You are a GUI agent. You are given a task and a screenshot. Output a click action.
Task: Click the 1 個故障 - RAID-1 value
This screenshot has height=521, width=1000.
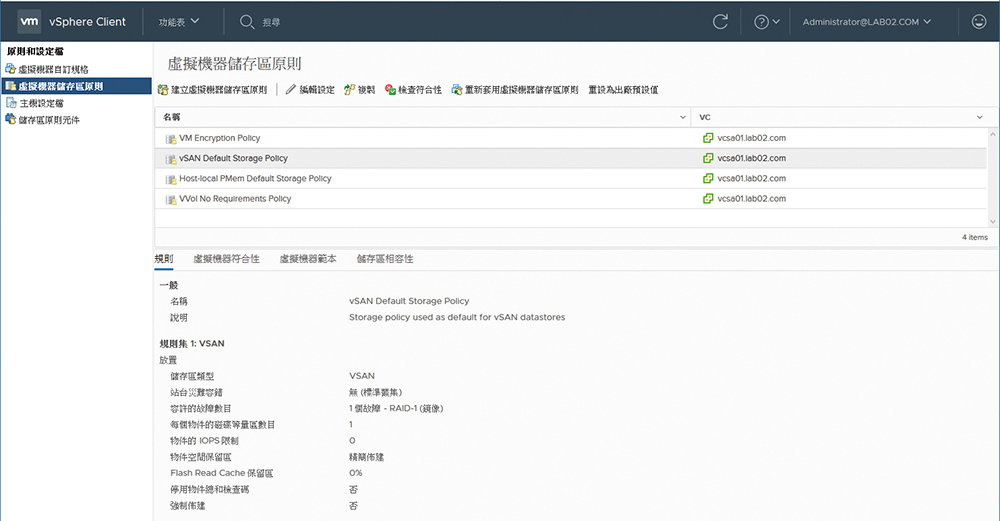396,409
